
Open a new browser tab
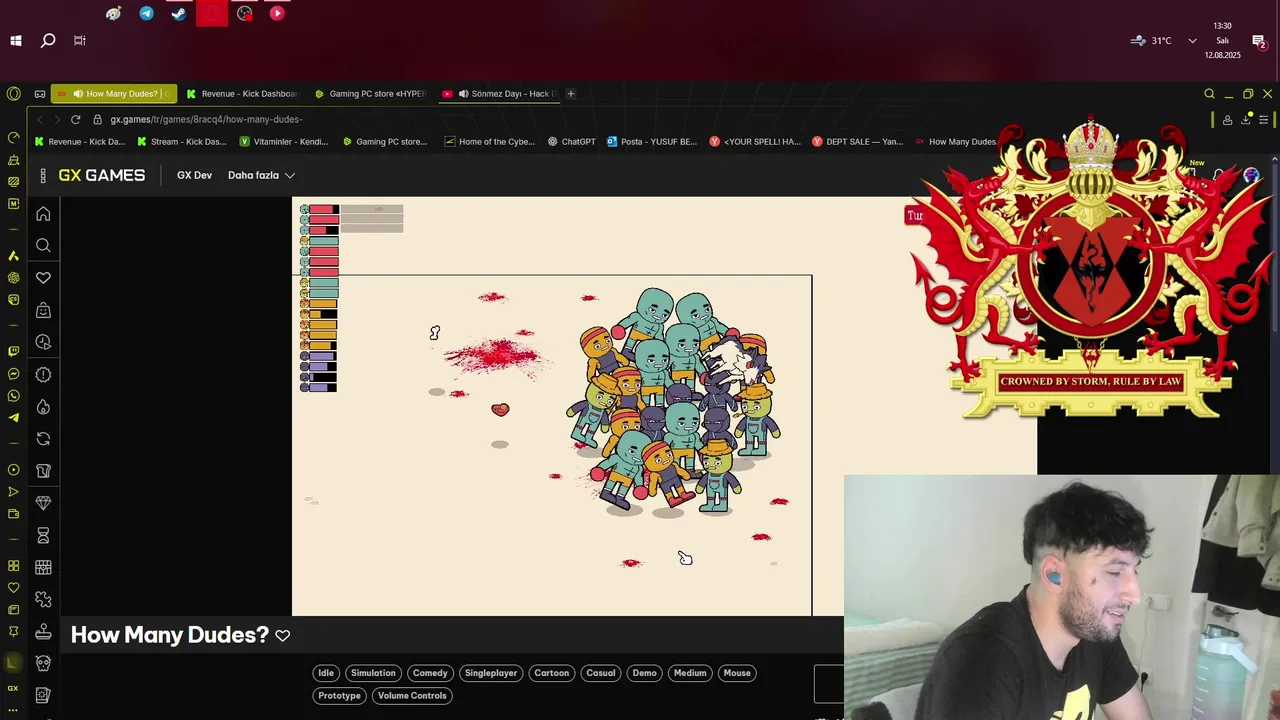[x=571, y=94]
